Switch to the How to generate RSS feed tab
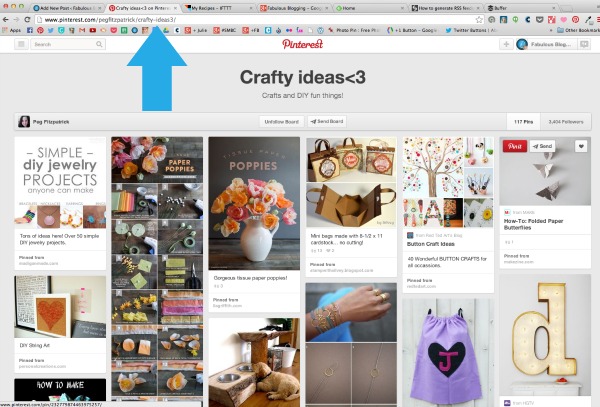This screenshot has height=407, width=600. click(x=445, y=8)
